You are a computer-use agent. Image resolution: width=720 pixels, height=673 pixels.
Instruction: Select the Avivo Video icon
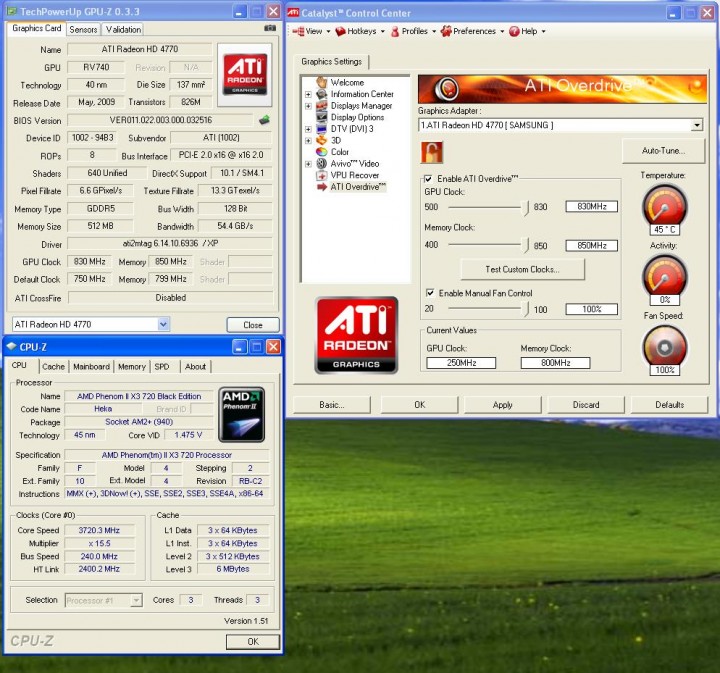[321, 163]
